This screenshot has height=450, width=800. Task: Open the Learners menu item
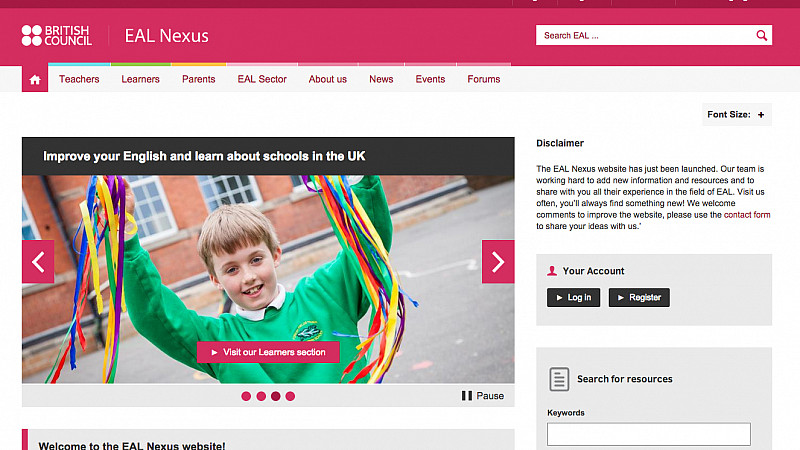[x=140, y=79]
